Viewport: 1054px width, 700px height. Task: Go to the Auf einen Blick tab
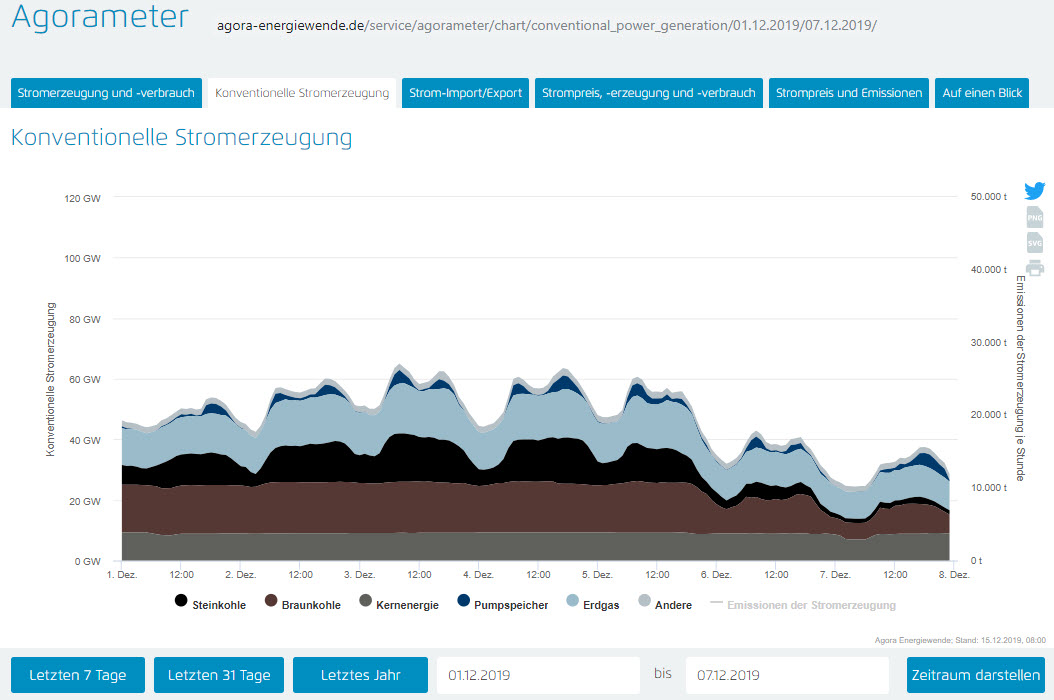pos(982,93)
